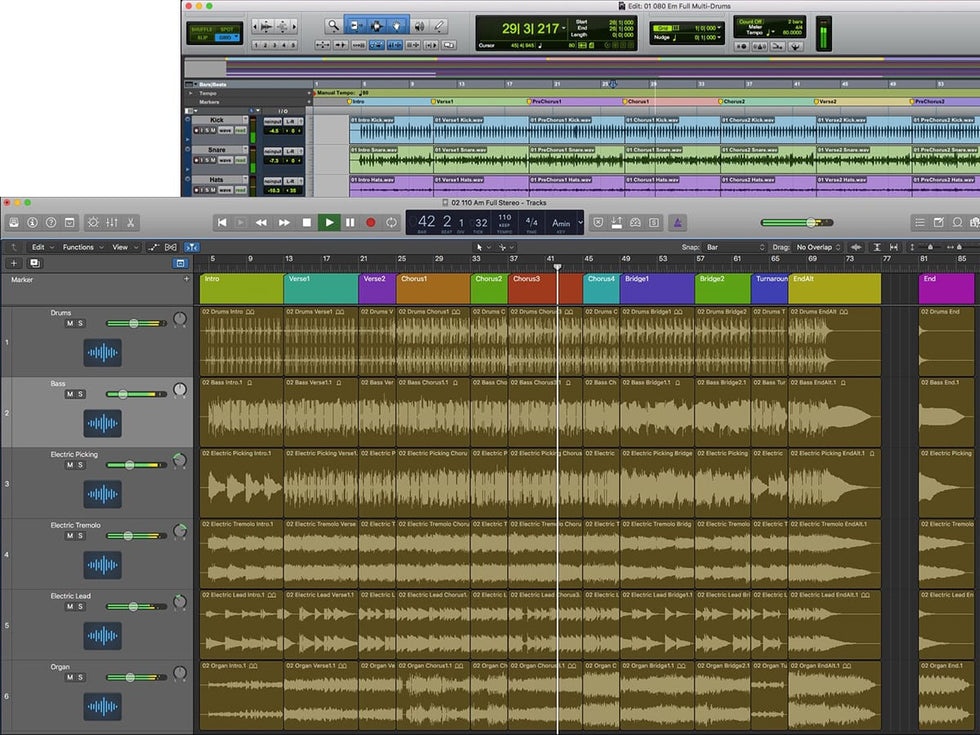Open the Mixer from the control bar
The width and height of the screenshot is (980, 735).
click(x=112, y=222)
